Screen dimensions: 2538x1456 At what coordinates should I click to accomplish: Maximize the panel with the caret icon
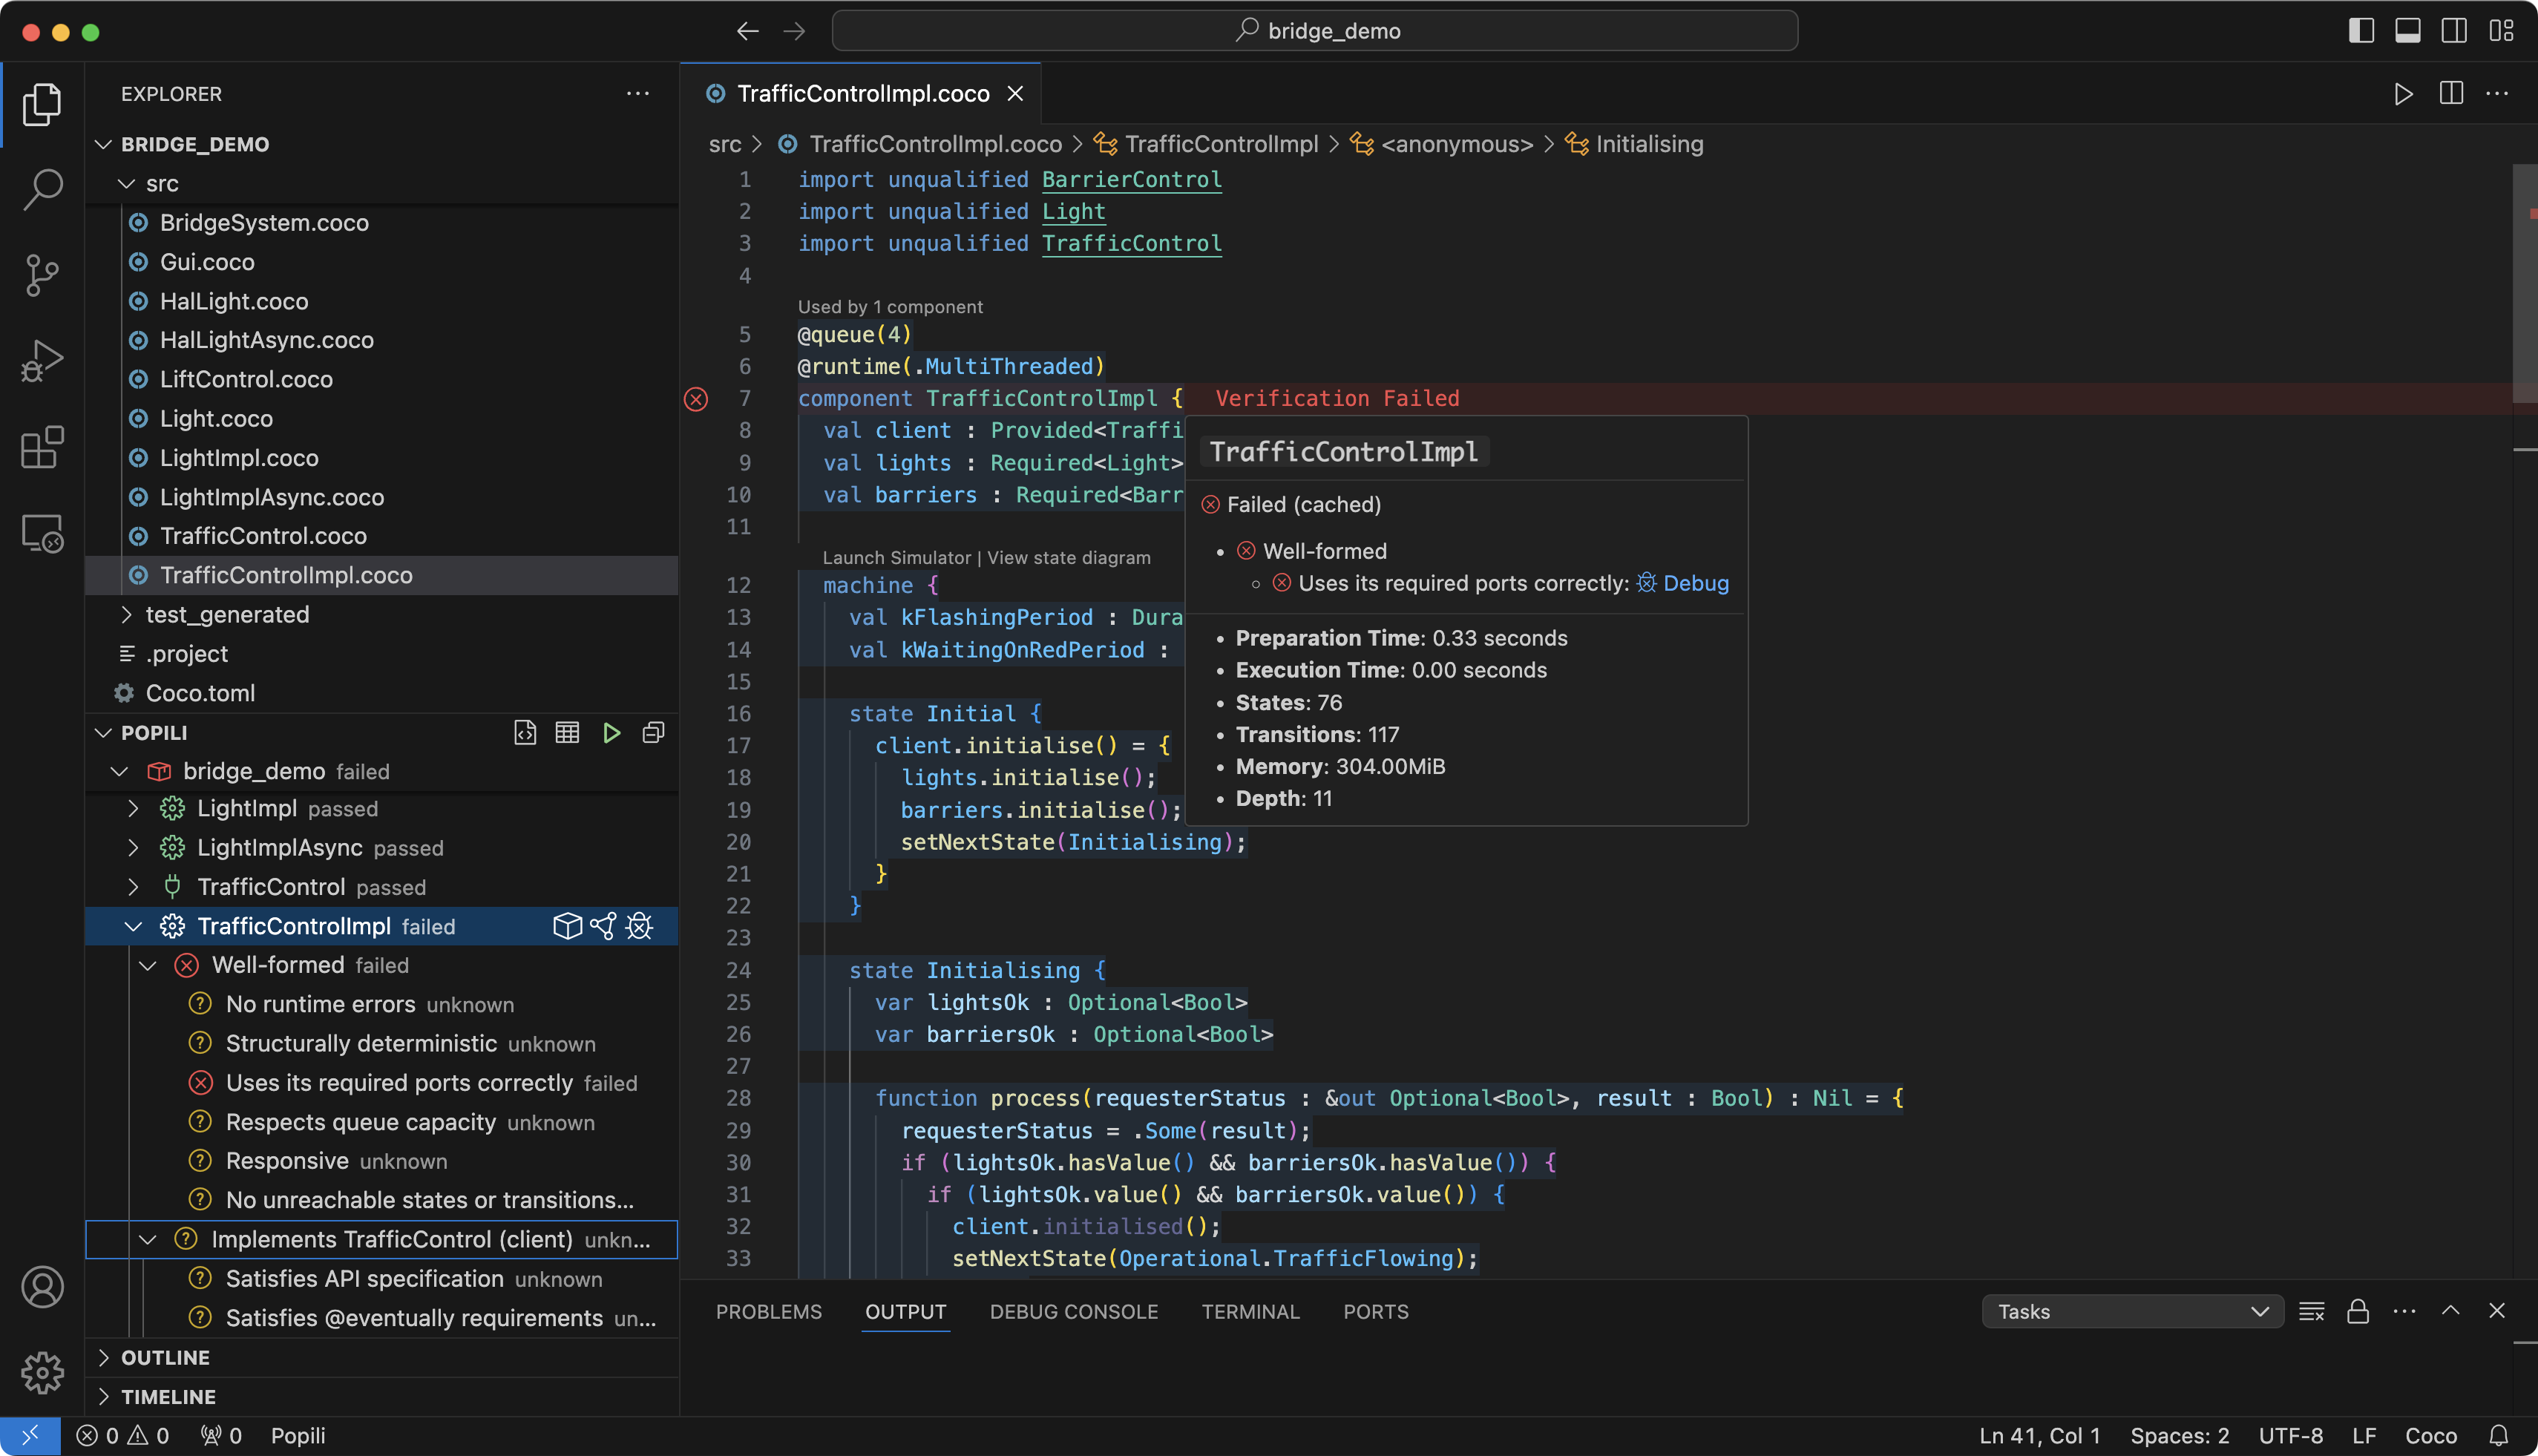pyautogui.click(x=2451, y=1312)
